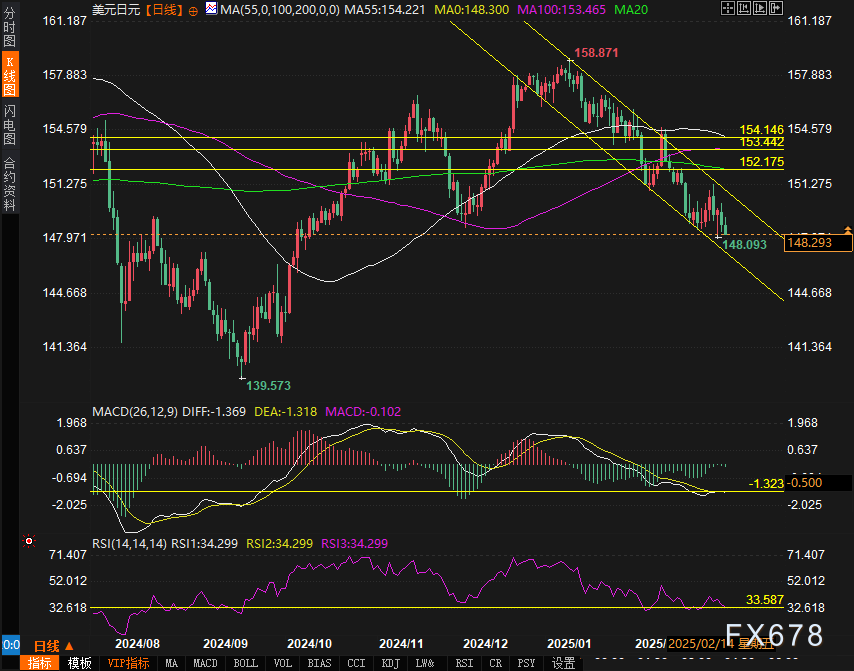Click the MACD(26,12,9) indicator label
Screen dimensions: 854x671
[133, 411]
